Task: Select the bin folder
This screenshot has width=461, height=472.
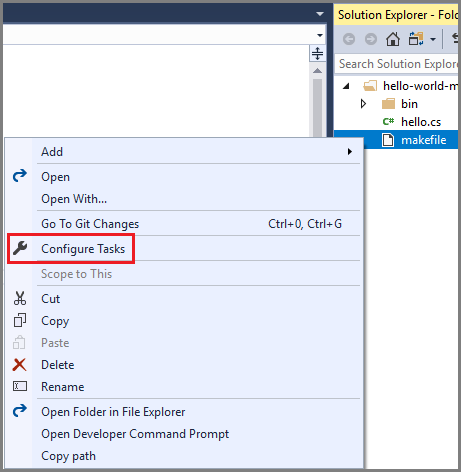Action: (x=409, y=104)
